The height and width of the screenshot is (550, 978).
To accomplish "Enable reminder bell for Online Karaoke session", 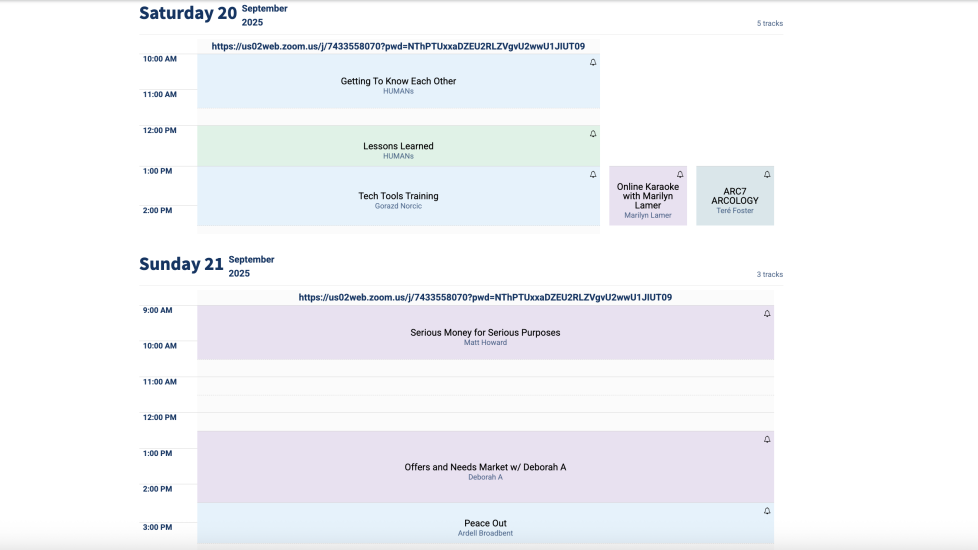I will 680,175.
